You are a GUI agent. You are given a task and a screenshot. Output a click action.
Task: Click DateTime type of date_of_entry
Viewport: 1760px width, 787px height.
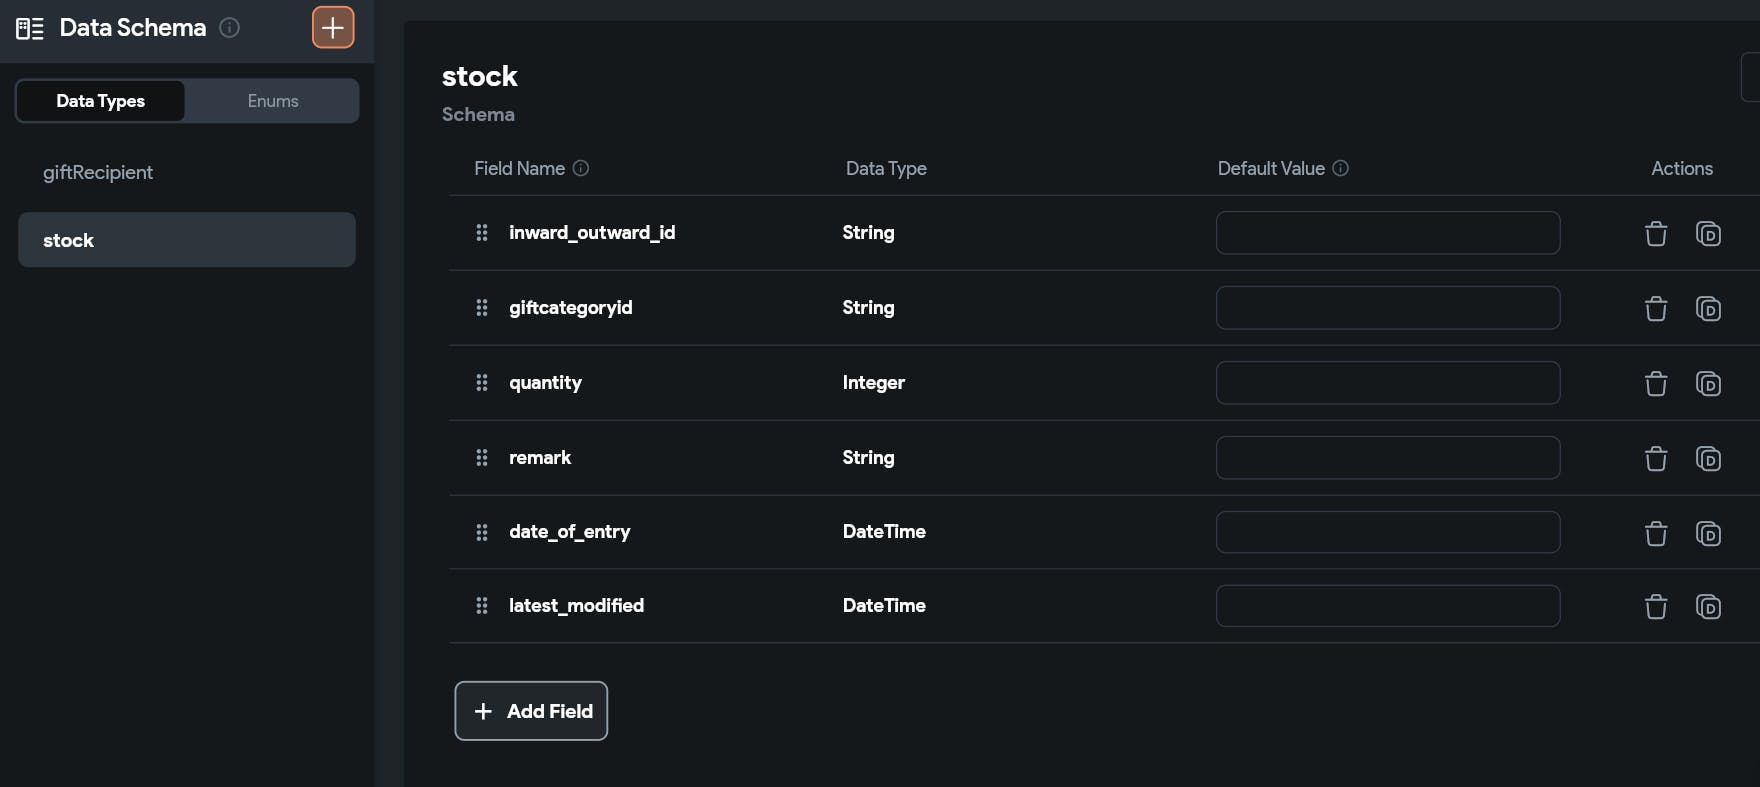(884, 532)
